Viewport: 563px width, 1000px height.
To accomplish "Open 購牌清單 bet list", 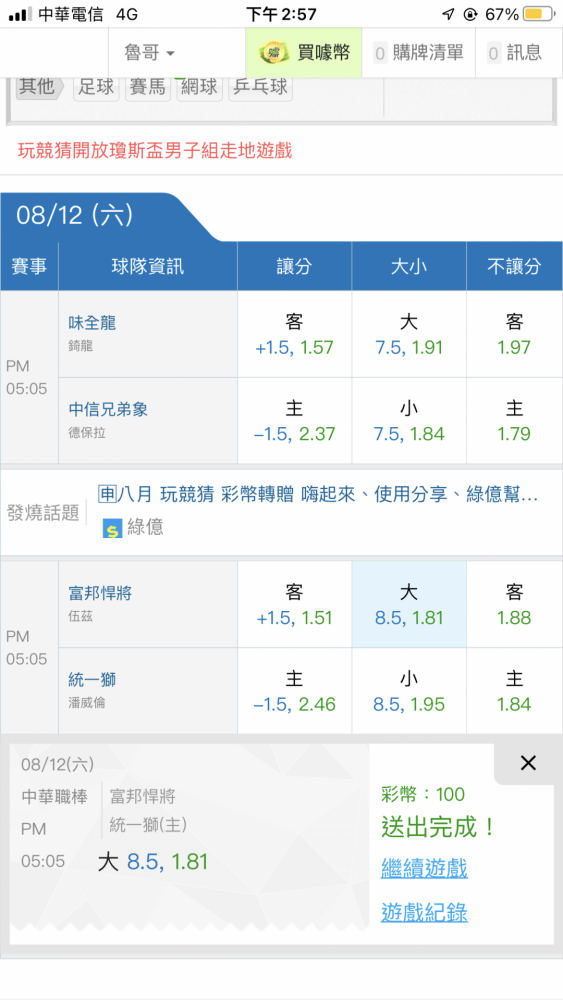I will tap(418, 52).
